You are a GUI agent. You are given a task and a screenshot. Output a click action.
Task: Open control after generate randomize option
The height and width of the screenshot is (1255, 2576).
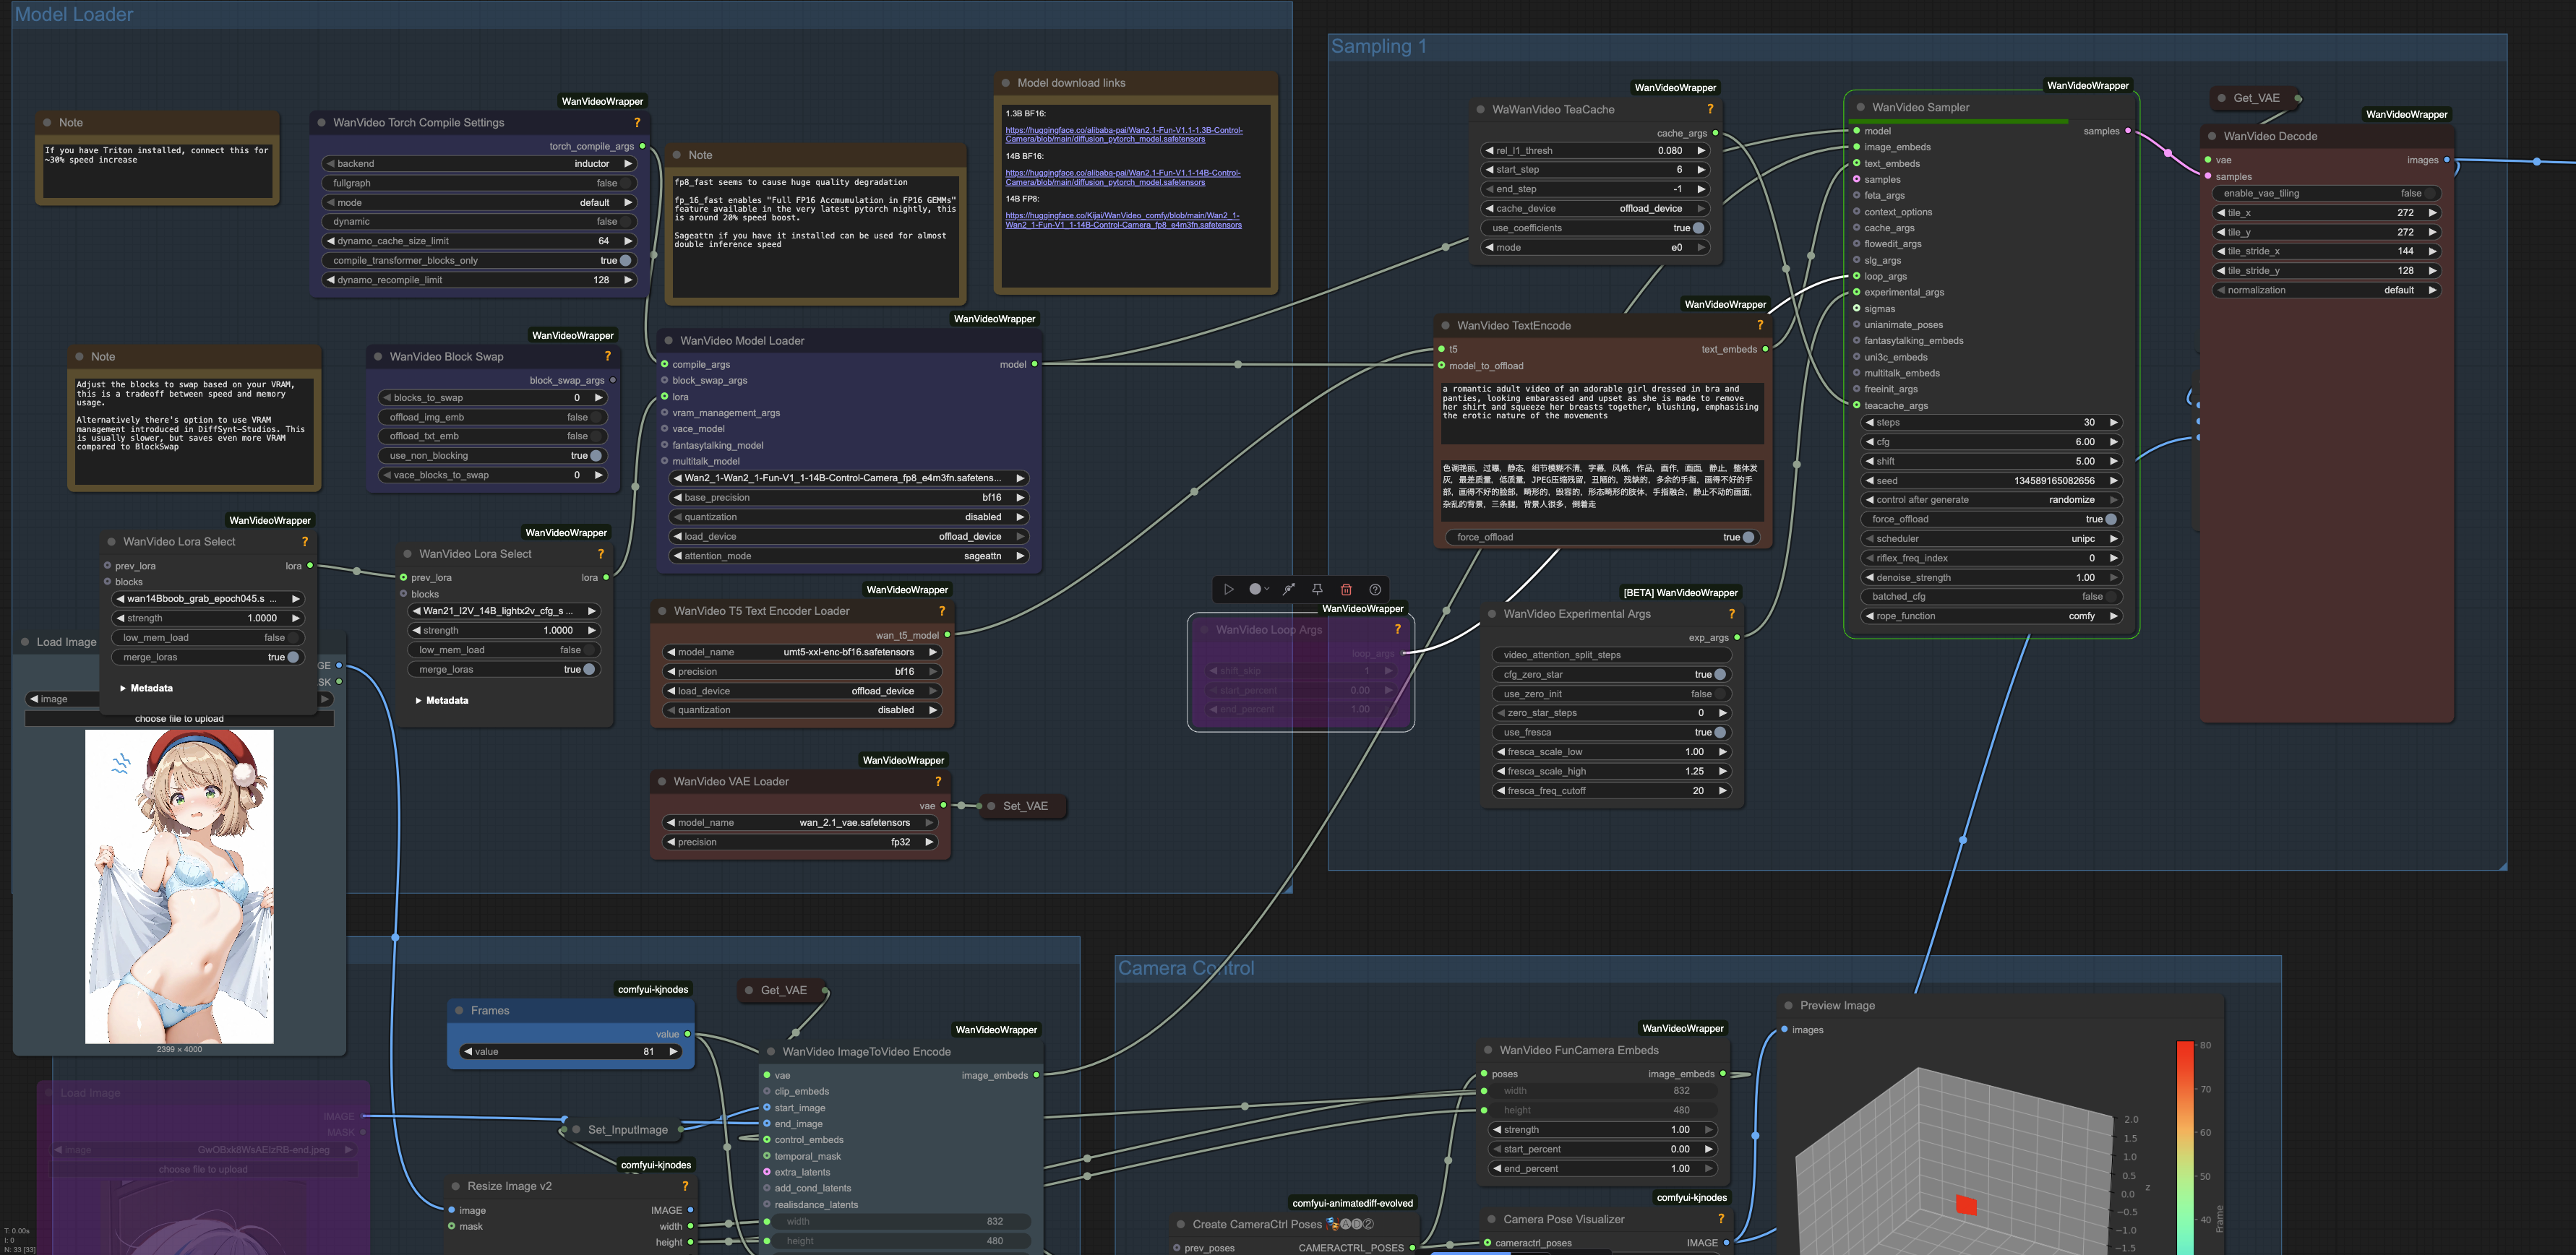[1990, 499]
